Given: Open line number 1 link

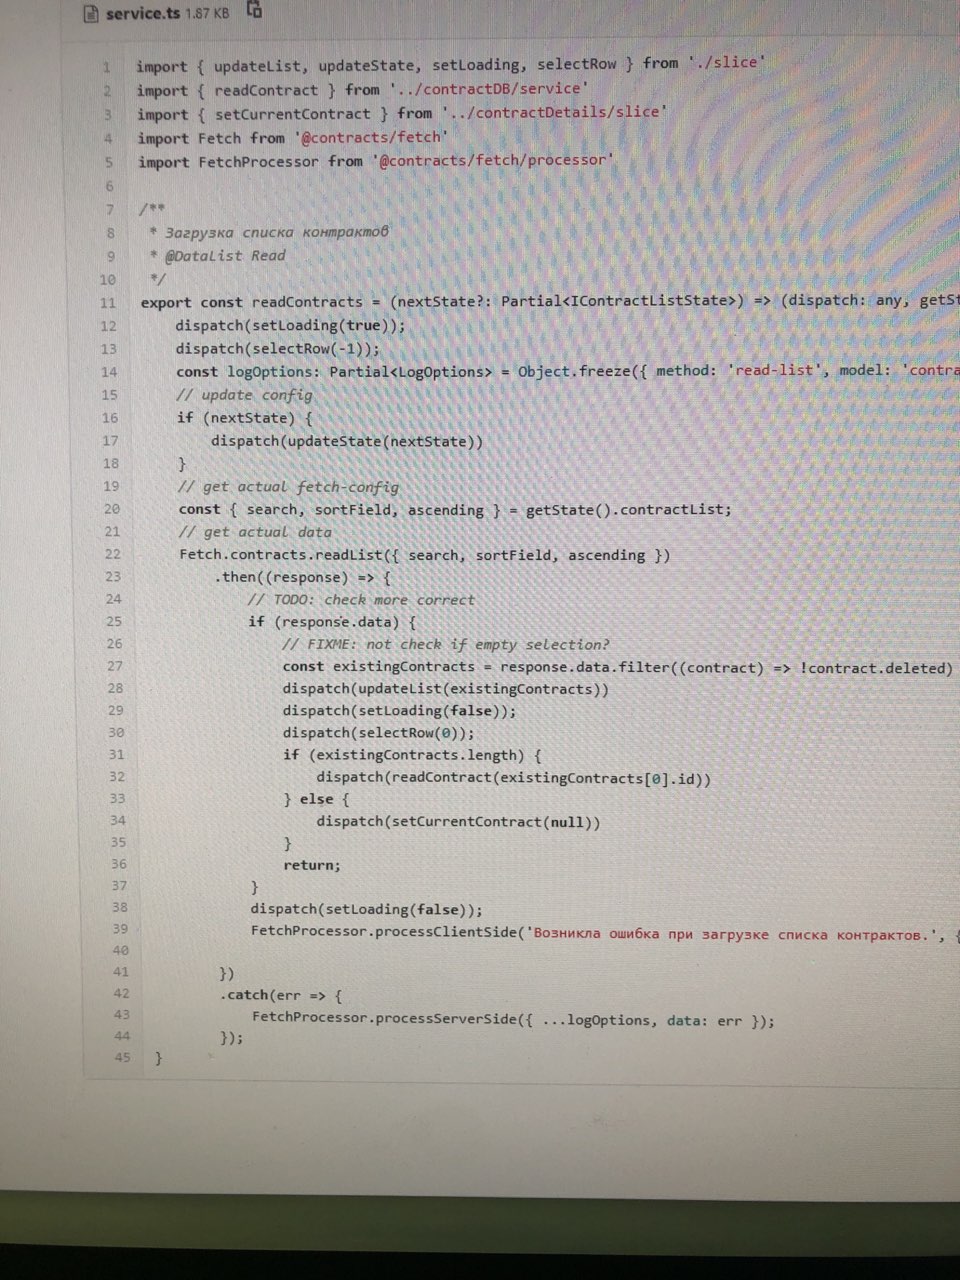Looking at the screenshot, I should [106, 68].
